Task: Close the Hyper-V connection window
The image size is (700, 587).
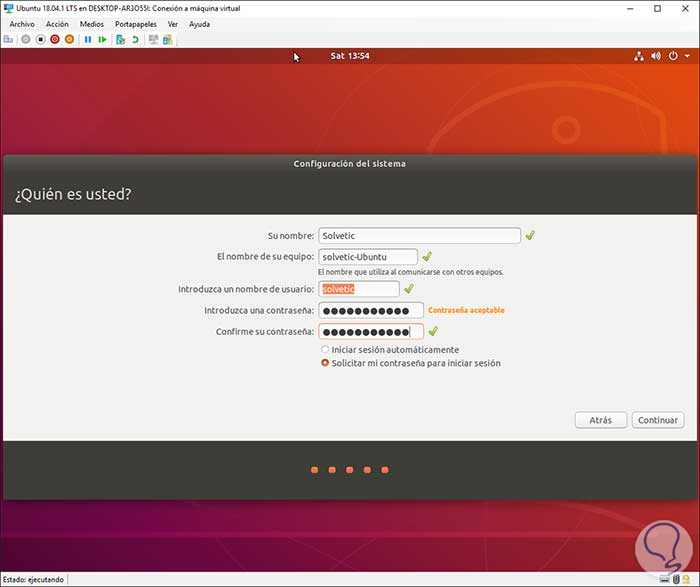Action: pos(685,8)
